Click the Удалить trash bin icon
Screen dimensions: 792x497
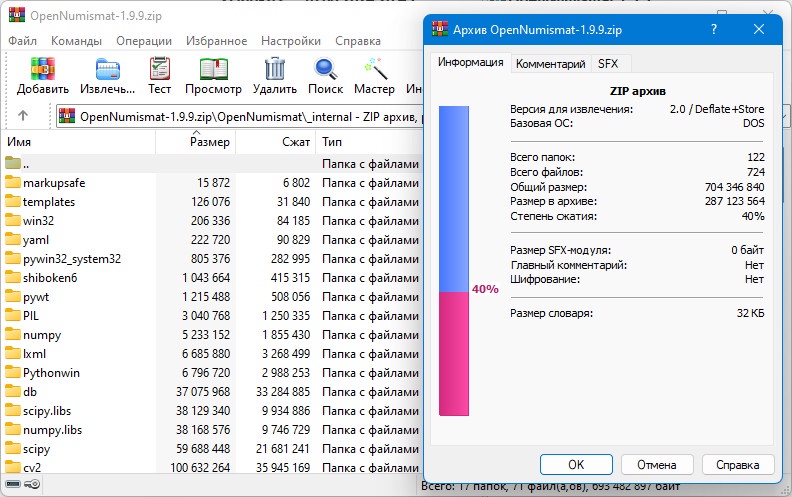point(275,69)
